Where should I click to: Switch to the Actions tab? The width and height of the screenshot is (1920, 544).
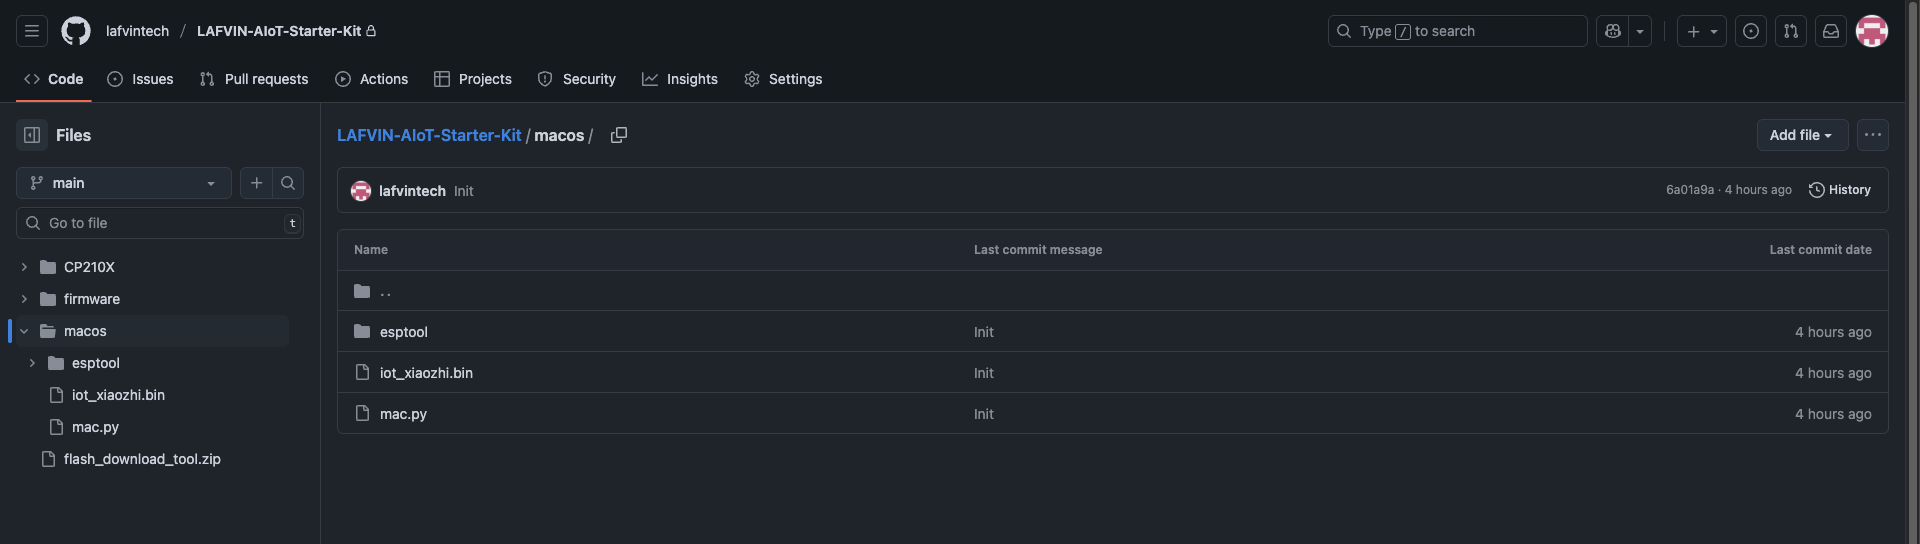(x=372, y=79)
